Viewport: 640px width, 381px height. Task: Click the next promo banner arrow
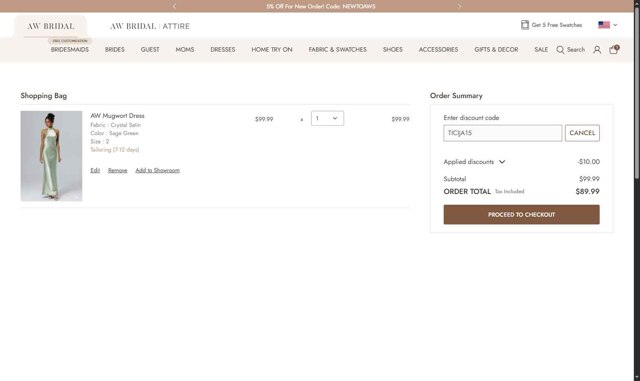click(459, 6)
